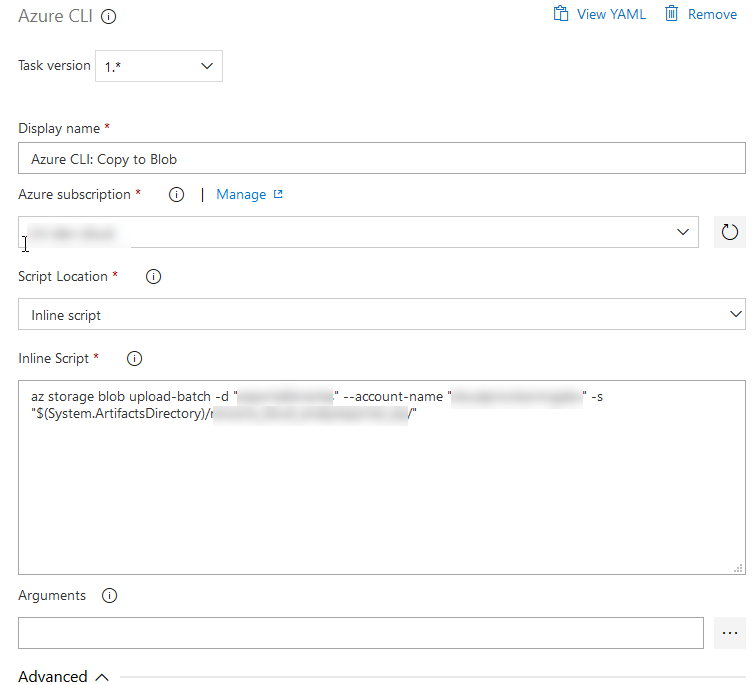
Task: Show info tooltip for Azure subscription
Action: coord(176,195)
